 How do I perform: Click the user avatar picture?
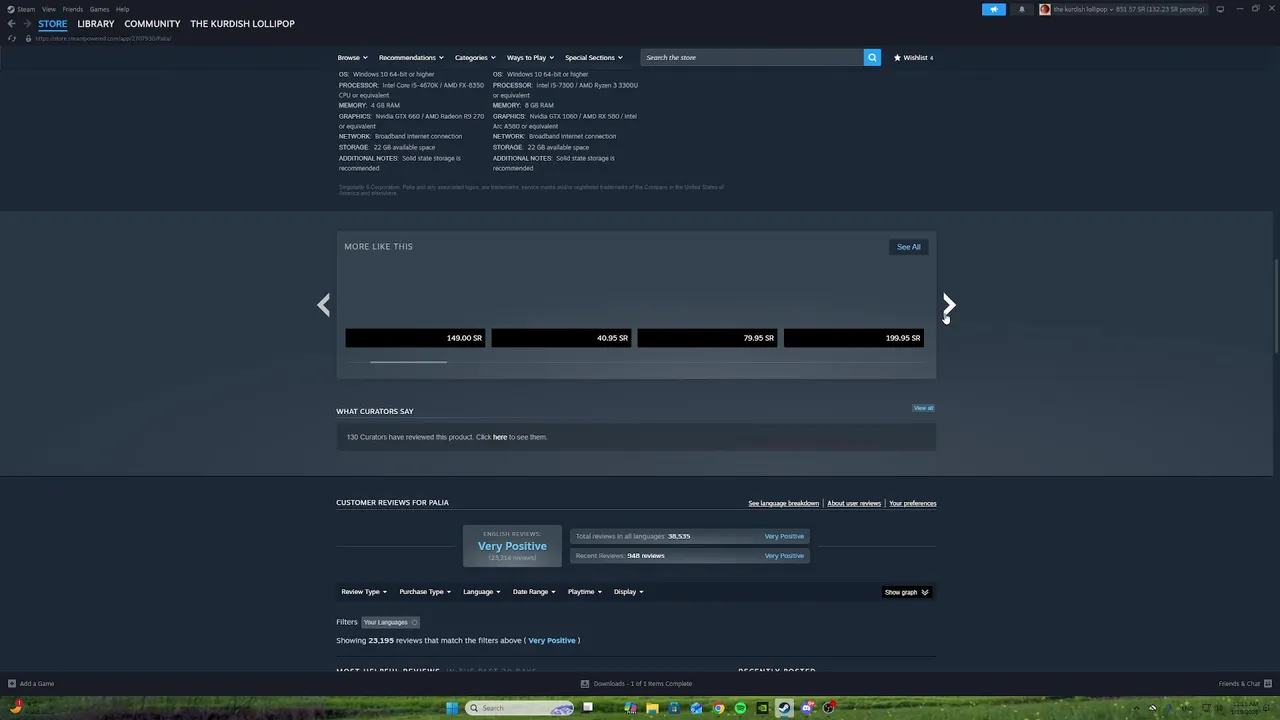tap(1045, 9)
